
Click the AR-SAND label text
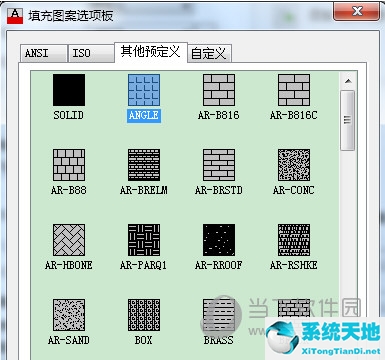[69, 340]
